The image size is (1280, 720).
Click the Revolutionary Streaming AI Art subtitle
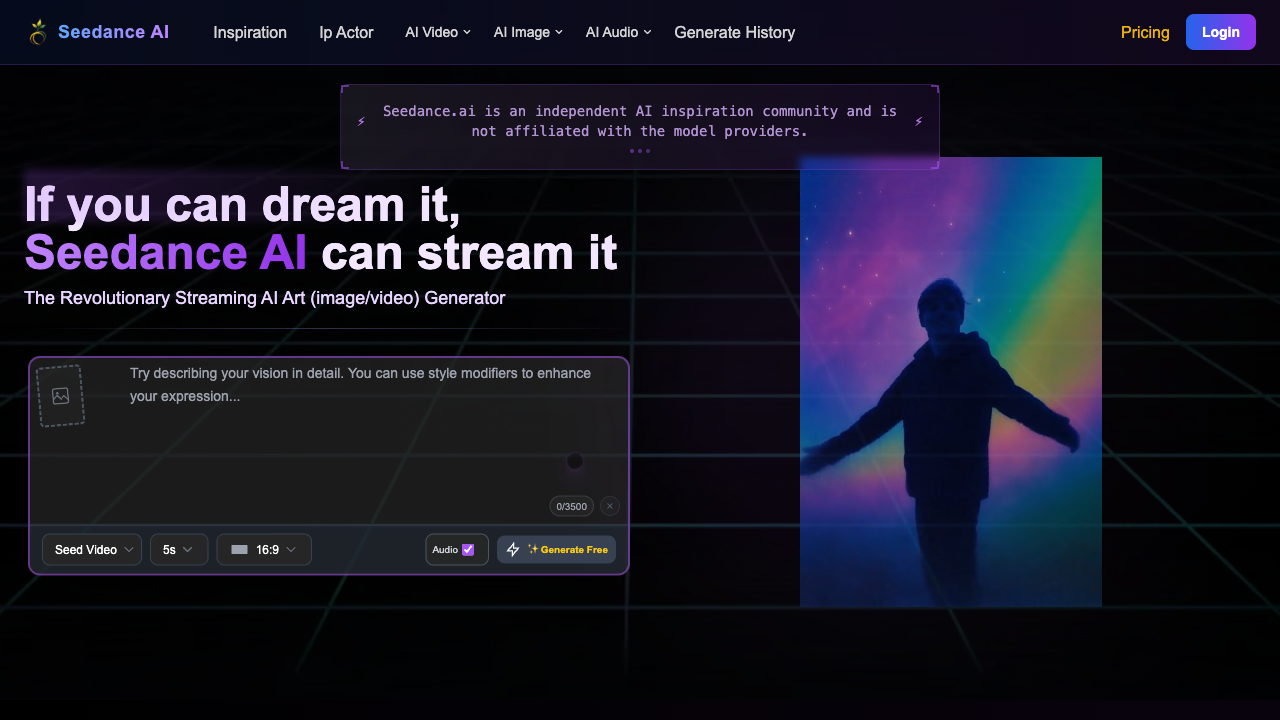[x=265, y=298]
